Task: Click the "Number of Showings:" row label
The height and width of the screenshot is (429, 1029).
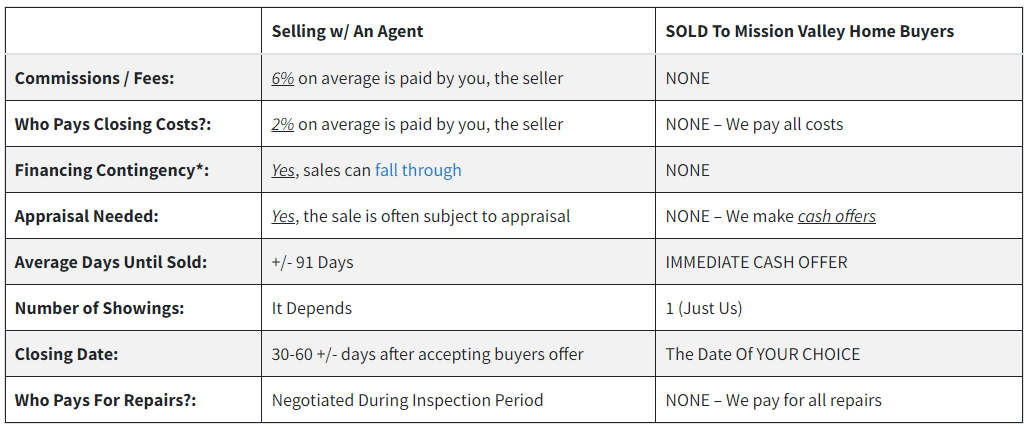Action: point(100,308)
